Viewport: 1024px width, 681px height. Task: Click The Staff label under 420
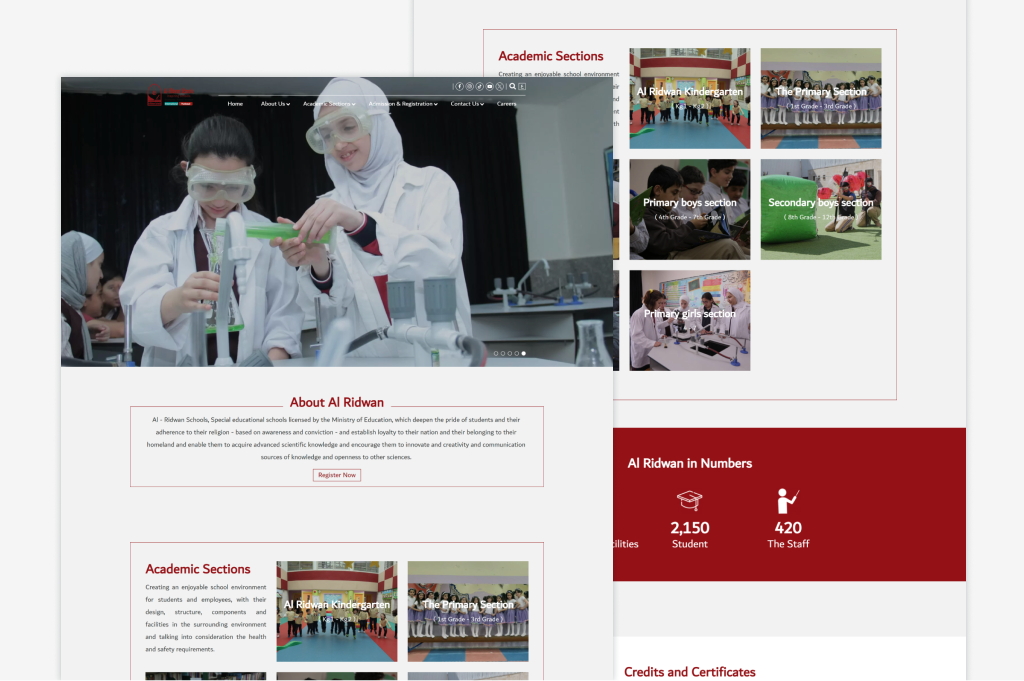pyautogui.click(x=788, y=544)
